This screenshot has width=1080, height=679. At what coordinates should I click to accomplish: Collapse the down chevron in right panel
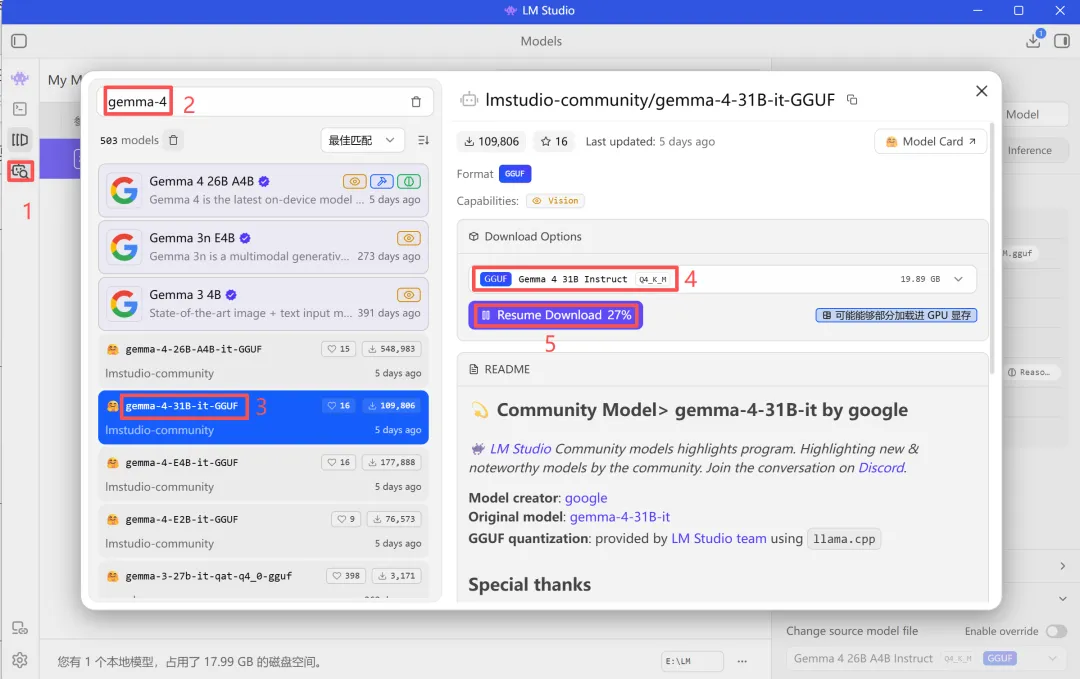click(x=1062, y=599)
